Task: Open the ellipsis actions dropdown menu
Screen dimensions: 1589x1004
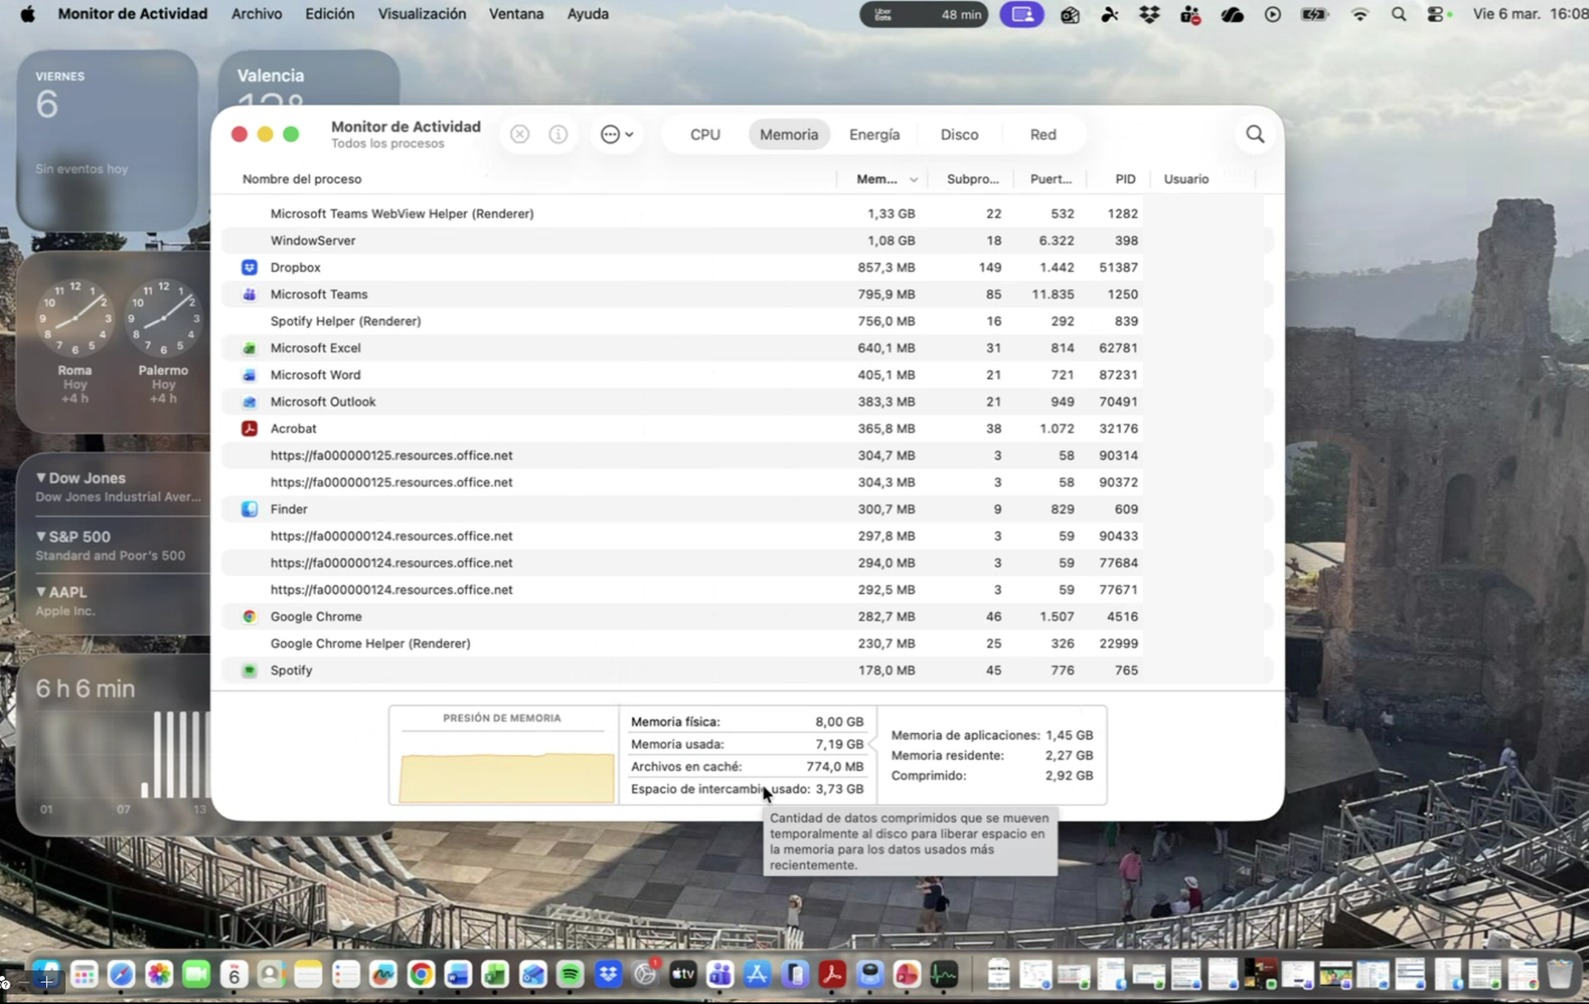Action: 616,134
